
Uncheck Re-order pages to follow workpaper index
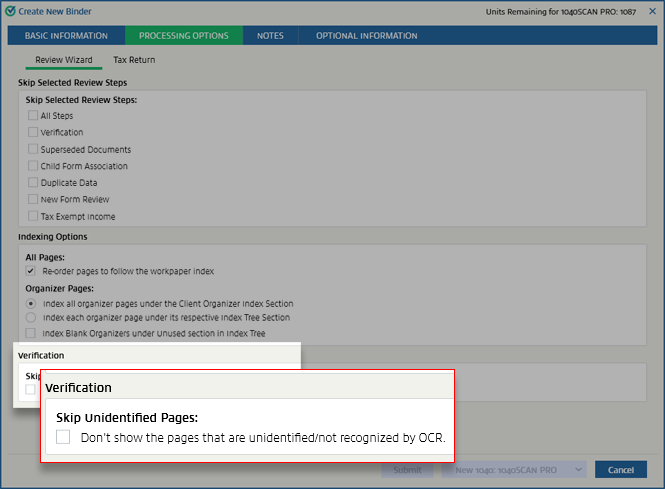pos(32,271)
